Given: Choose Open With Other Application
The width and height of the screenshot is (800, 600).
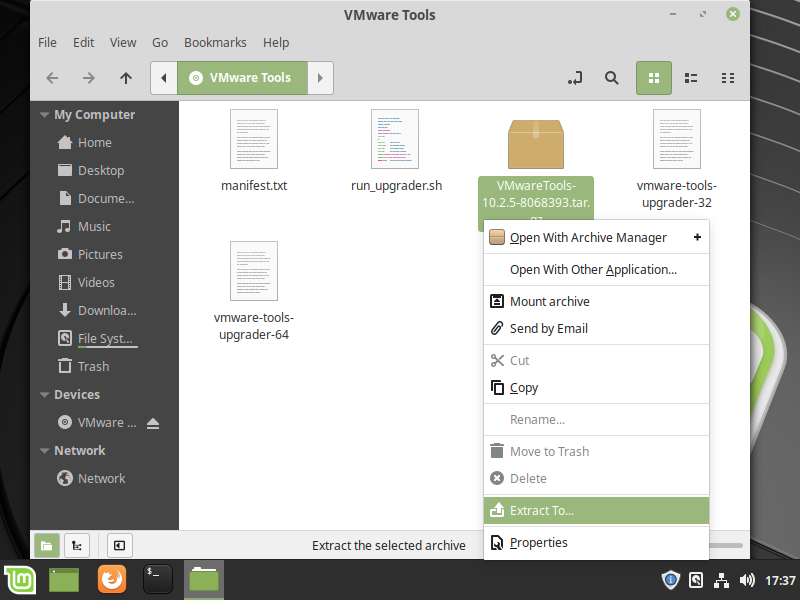Looking at the screenshot, I should pyautogui.click(x=596, y=270).
